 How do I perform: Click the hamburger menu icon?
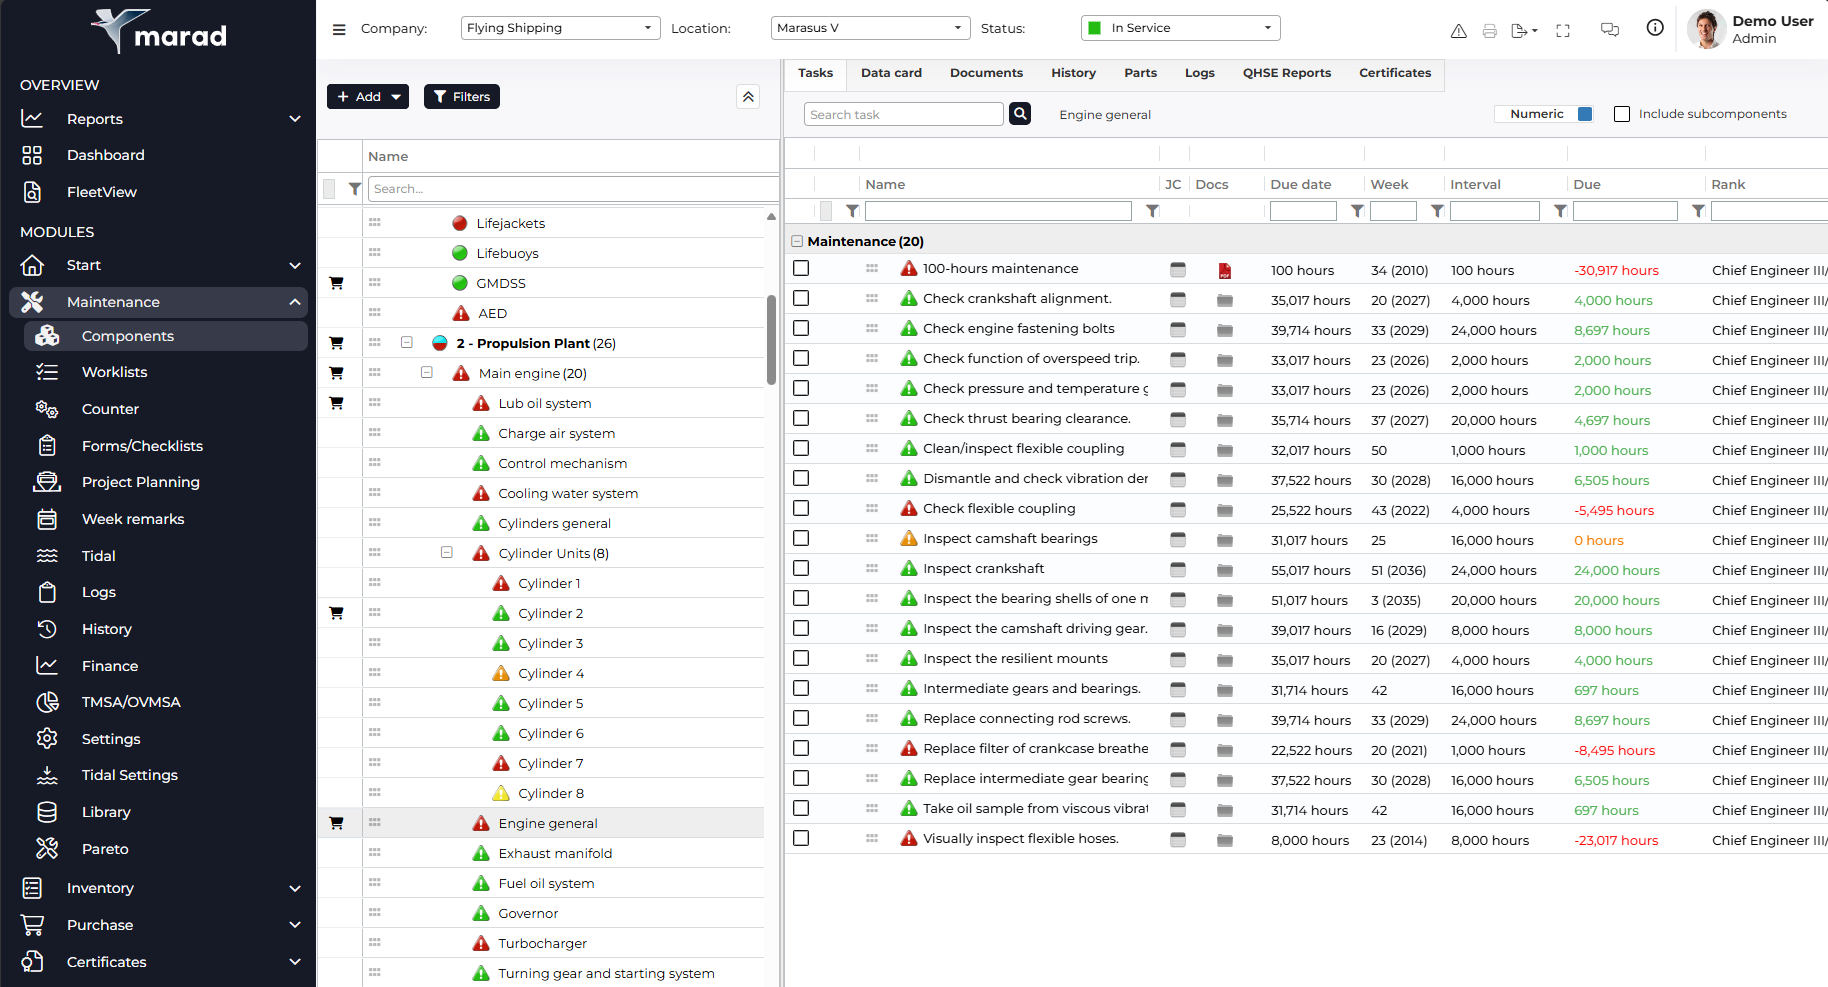[339, 29]
